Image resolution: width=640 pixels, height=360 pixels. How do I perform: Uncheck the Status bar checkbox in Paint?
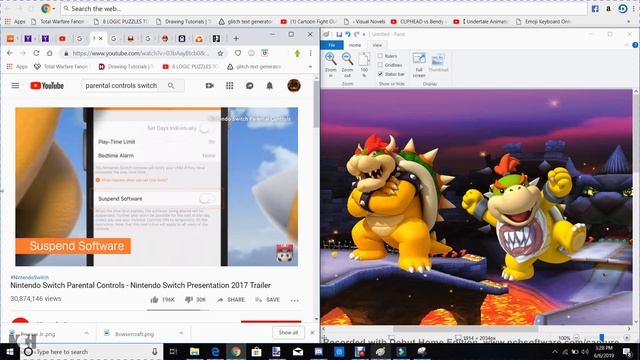click(380, 74)
